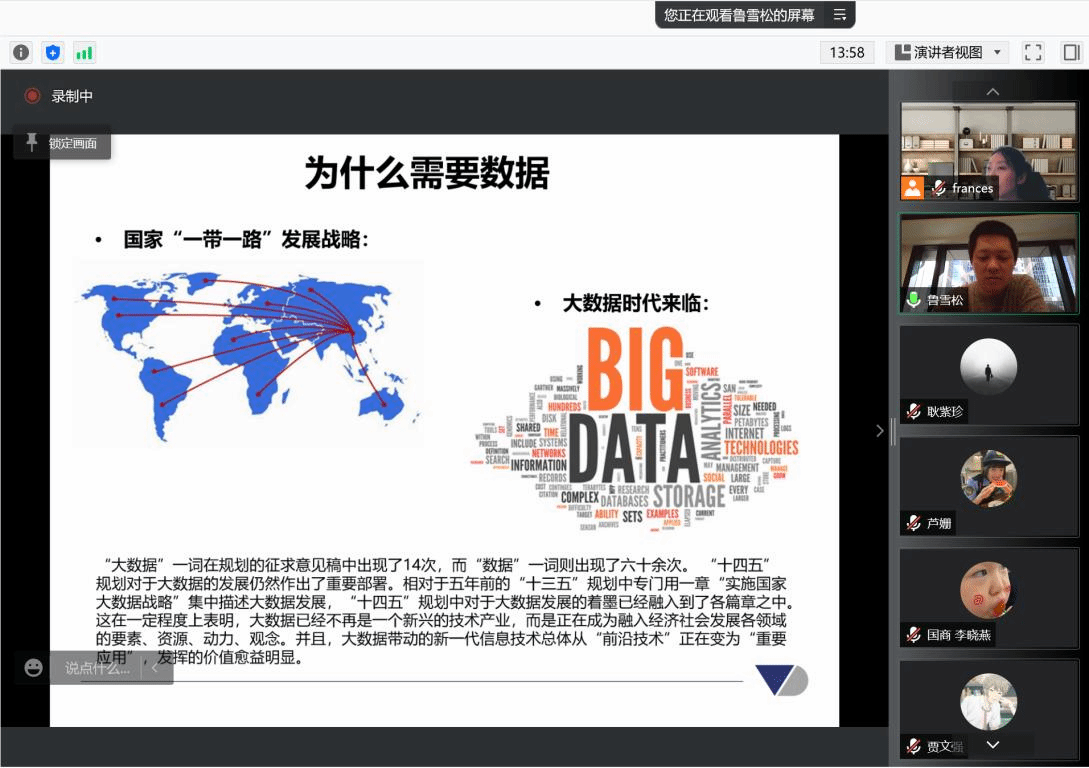The height and width of the screenshot is (768, 1089).
Task: Open the emoji reactions smiley icon
Action: click(x=34, y=667)
